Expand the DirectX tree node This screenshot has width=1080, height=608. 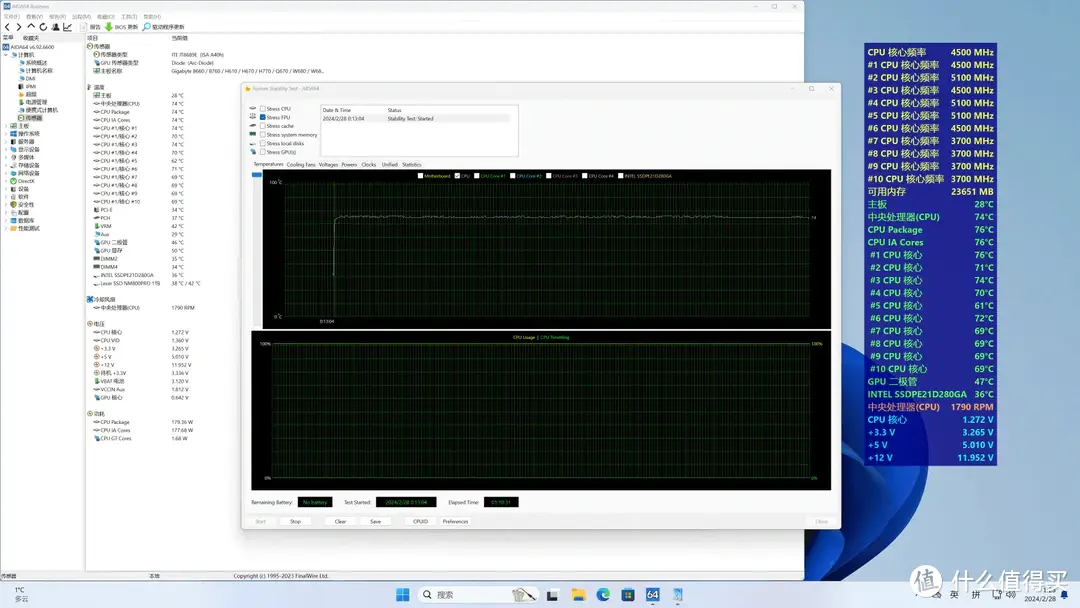click(x=6, y=181)
